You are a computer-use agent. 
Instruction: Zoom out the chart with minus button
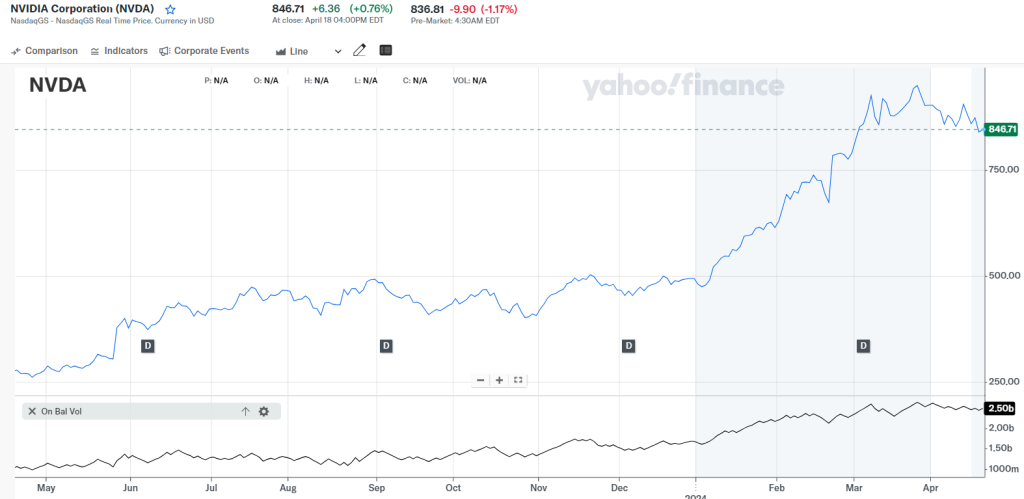pyautogui.click(x=481, y=380)
